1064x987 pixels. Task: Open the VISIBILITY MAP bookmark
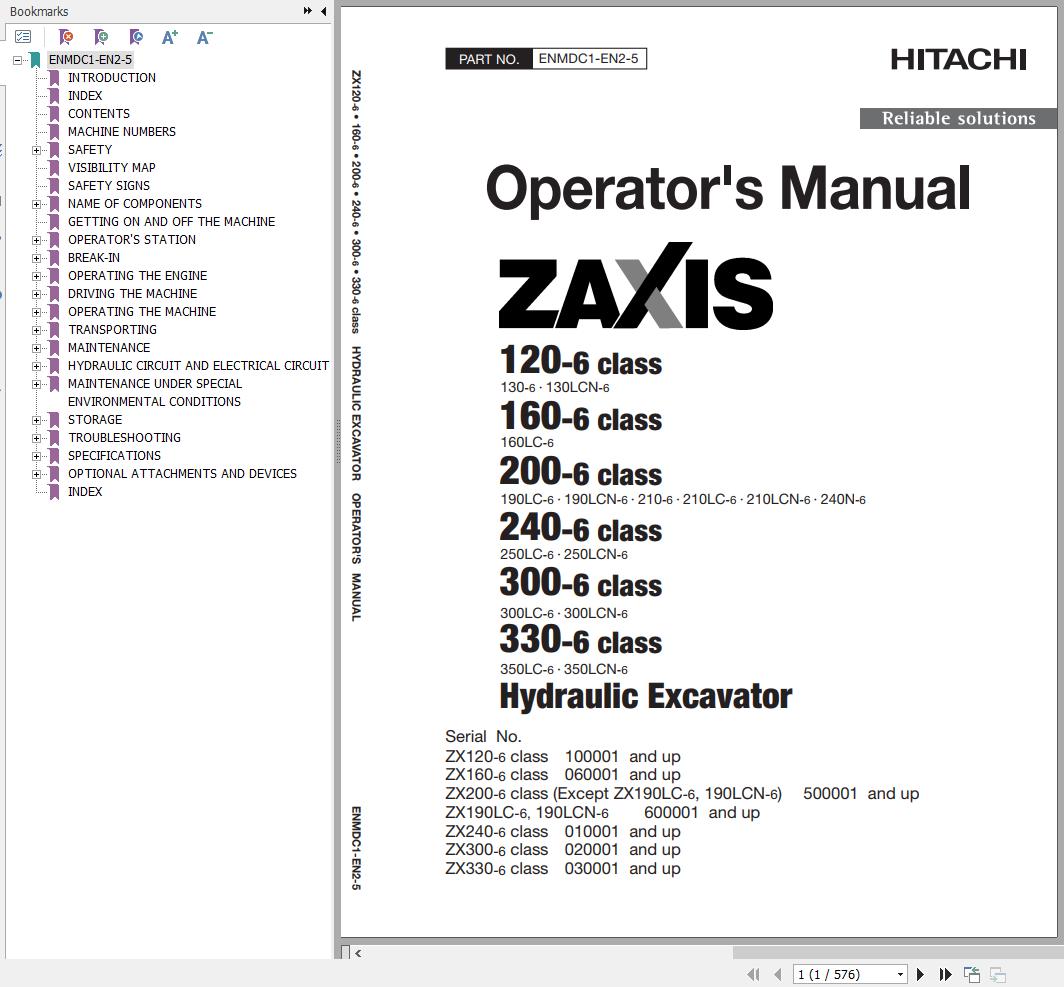112,168
